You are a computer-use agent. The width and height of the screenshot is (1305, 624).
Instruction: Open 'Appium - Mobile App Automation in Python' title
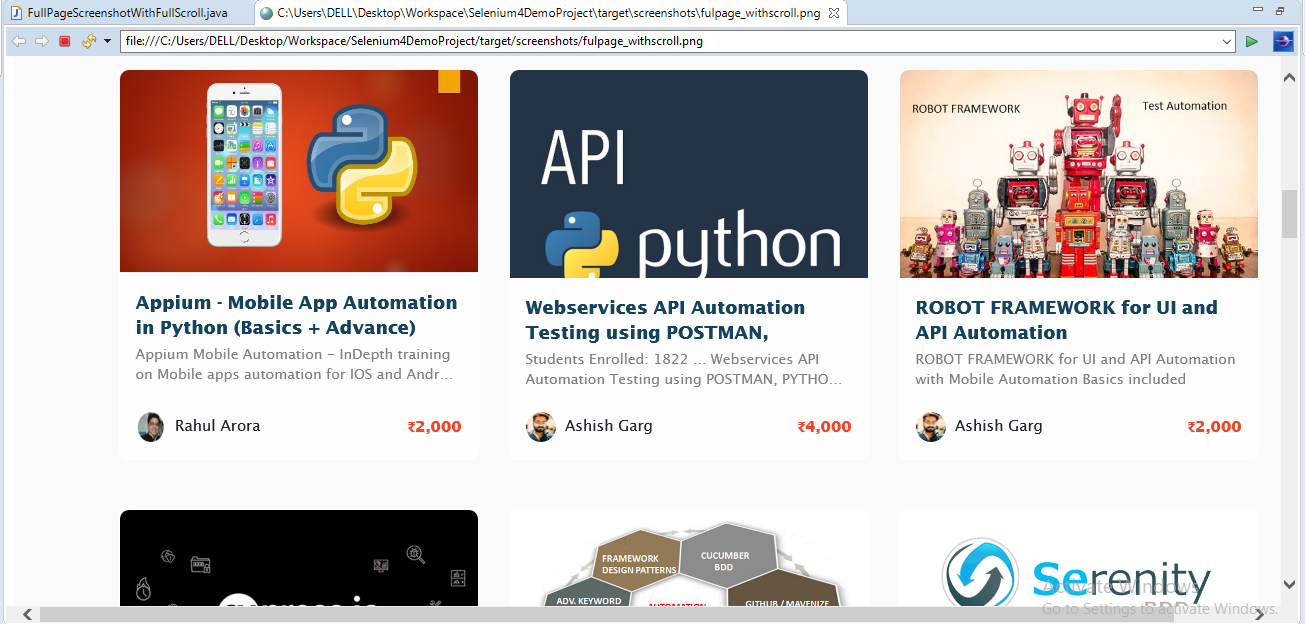click(296, 315)
